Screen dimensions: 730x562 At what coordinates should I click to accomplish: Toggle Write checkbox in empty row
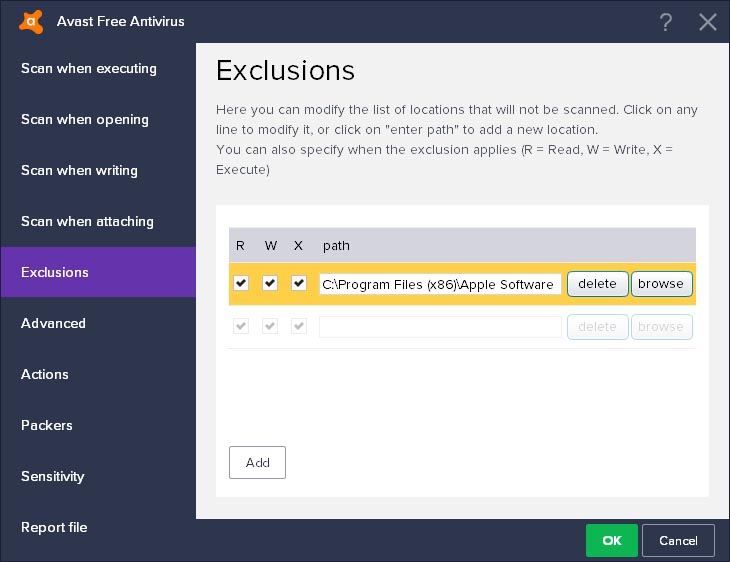click(x=270, y=326)
